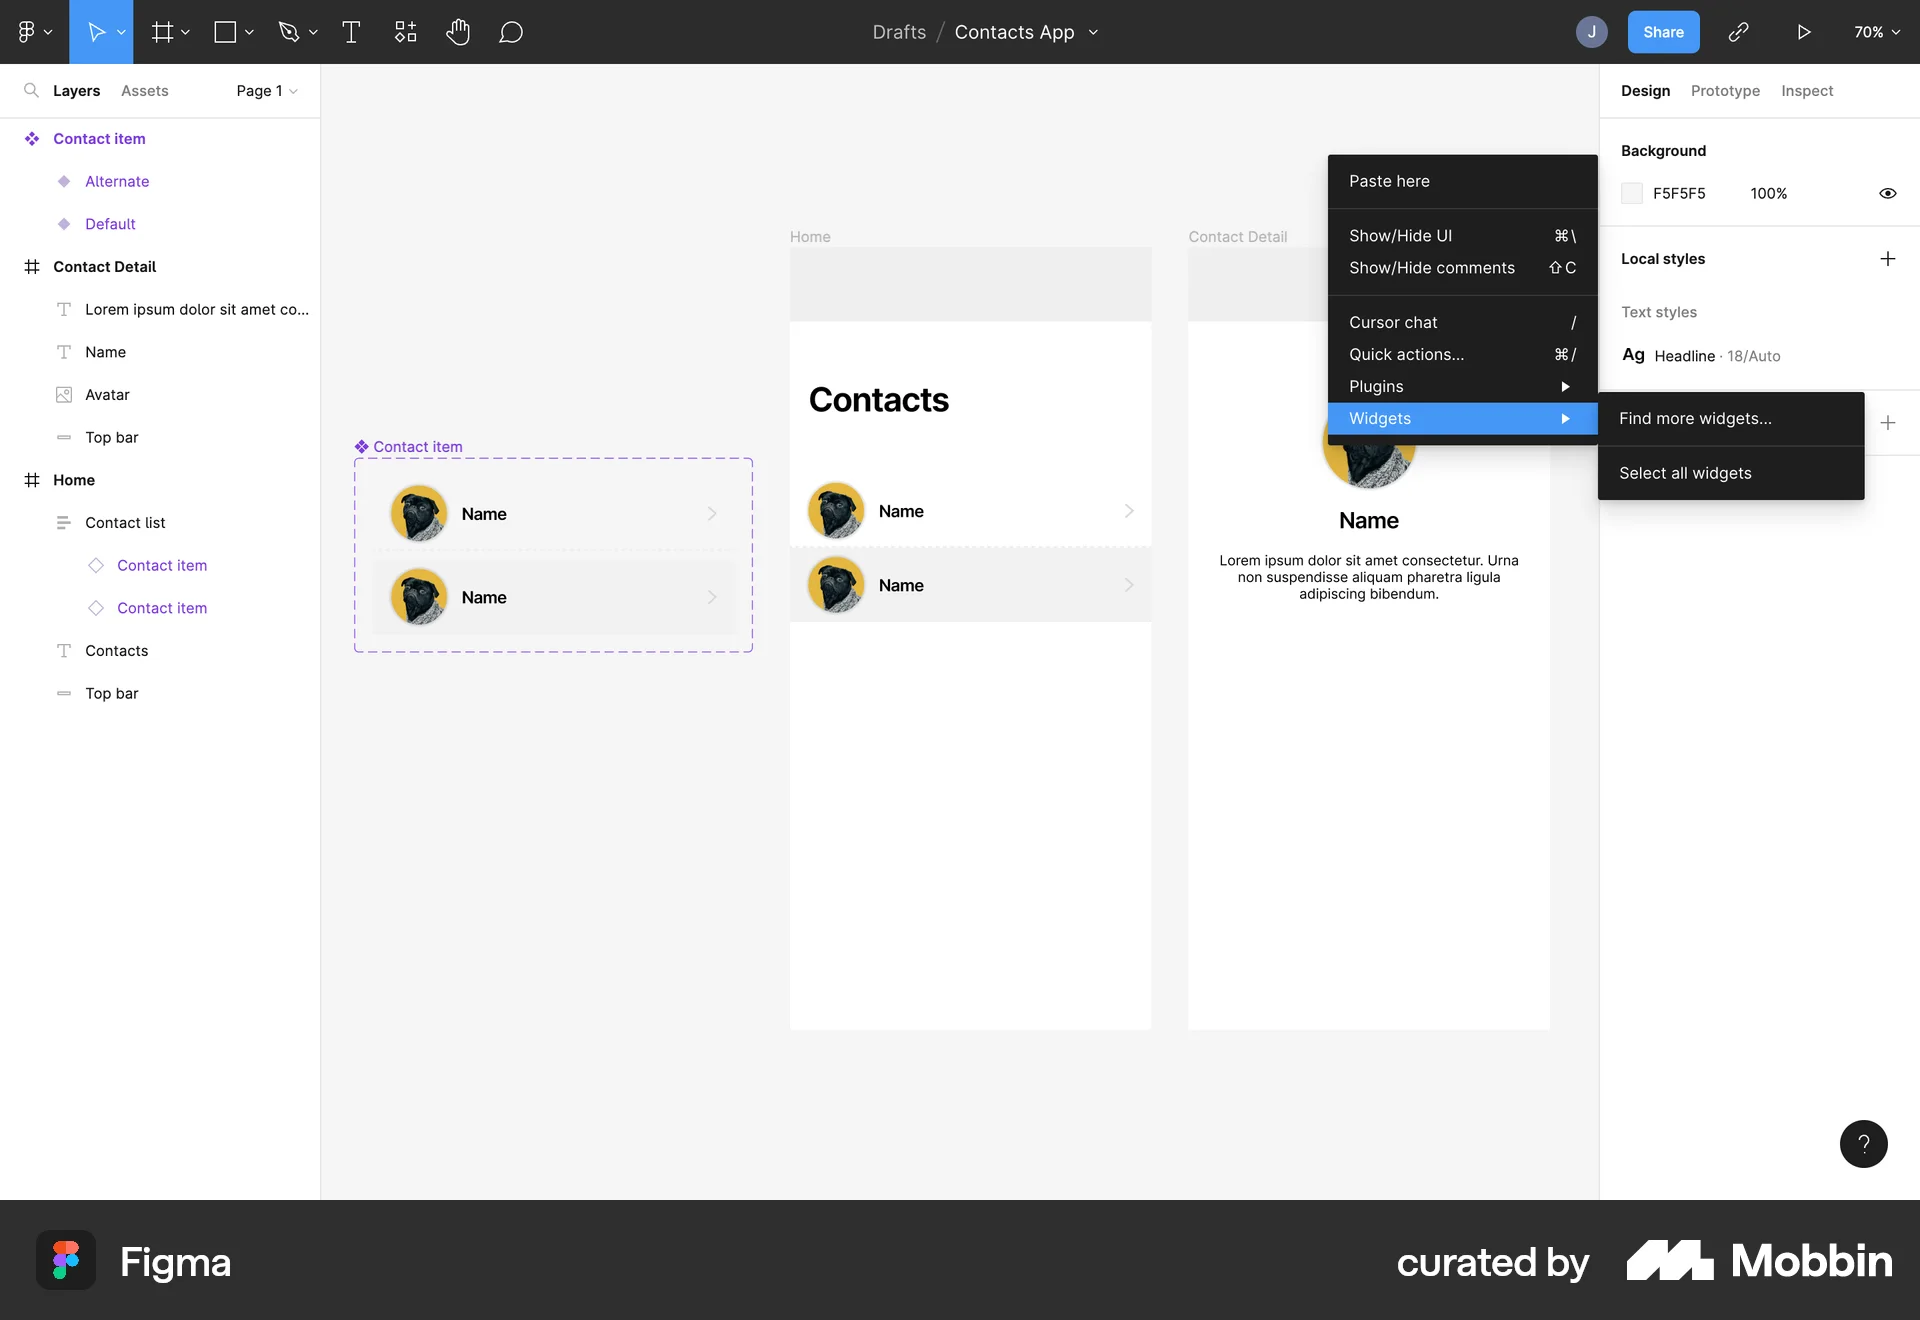Select the Hand tool
The height and width of the screenshot is (1320, 1920).
(x=458, y=31)
